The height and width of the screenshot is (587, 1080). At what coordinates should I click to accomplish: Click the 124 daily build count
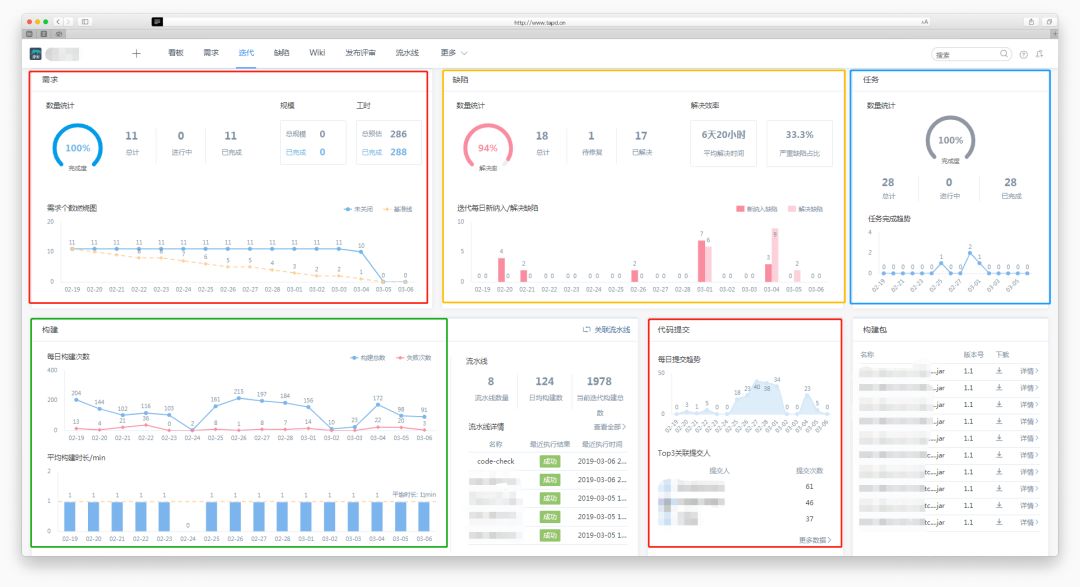544,381
